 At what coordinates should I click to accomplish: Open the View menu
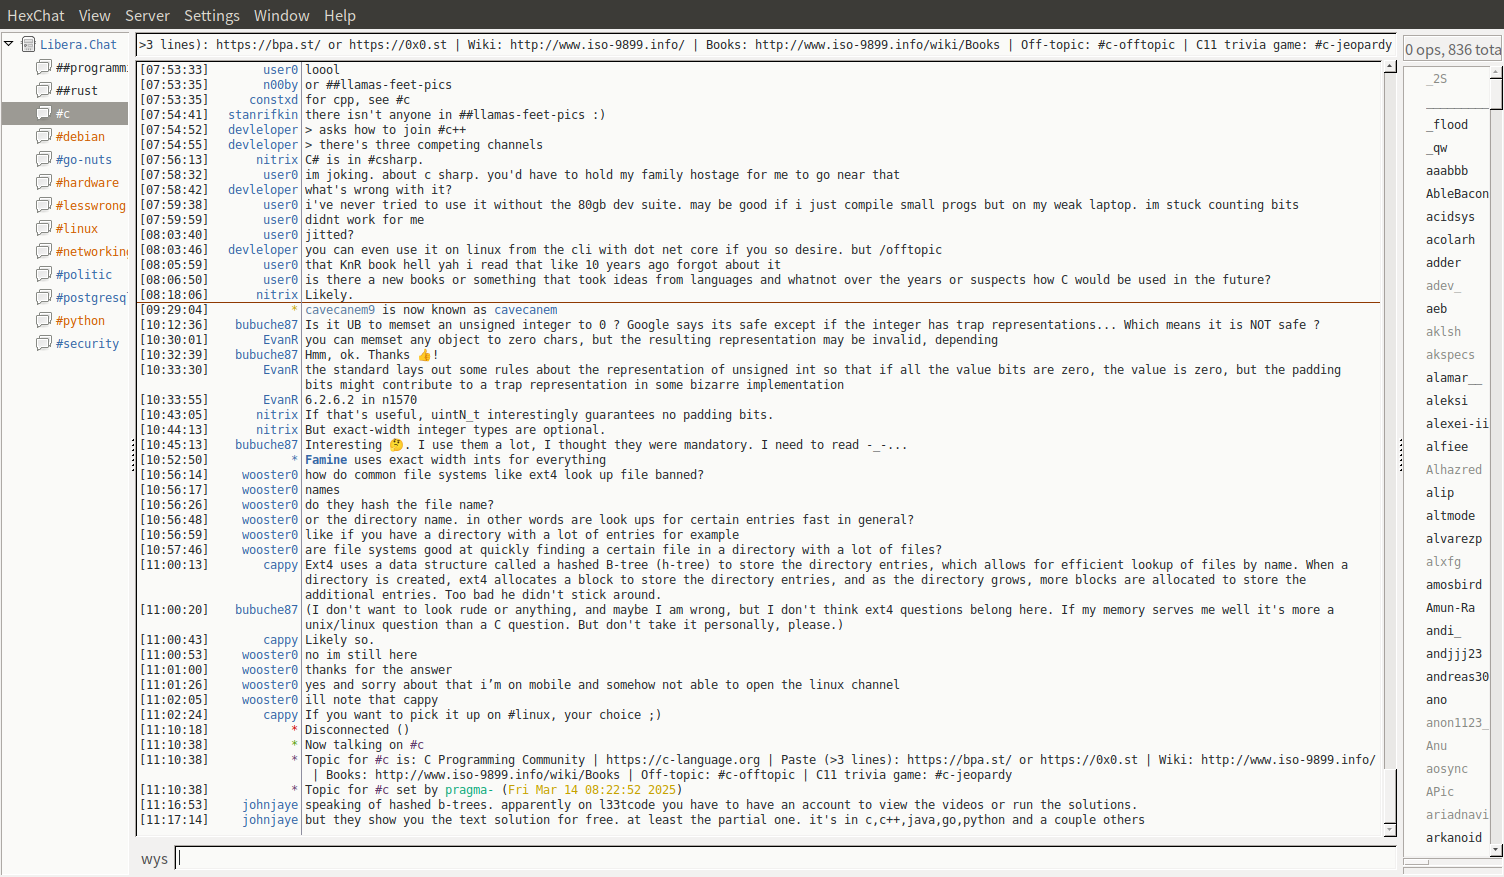tap(95, 15)
